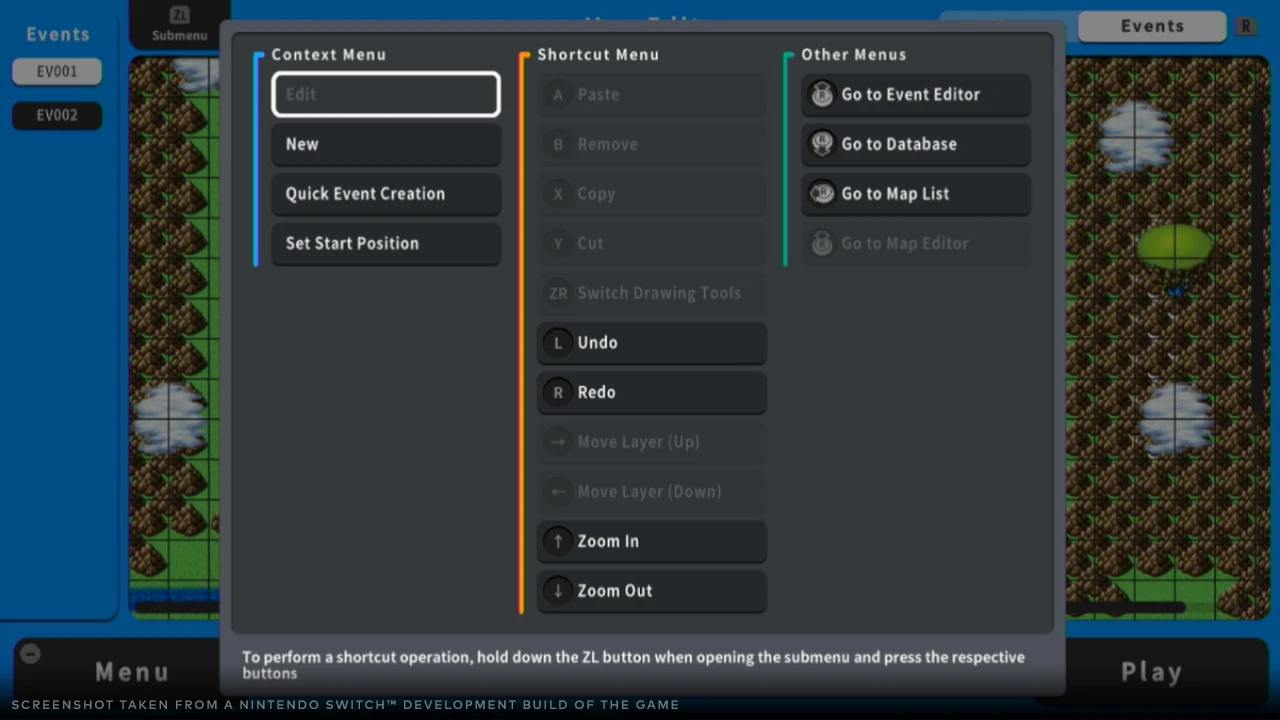
Task: Select New in the Context Menu
Action: [386, 144]
